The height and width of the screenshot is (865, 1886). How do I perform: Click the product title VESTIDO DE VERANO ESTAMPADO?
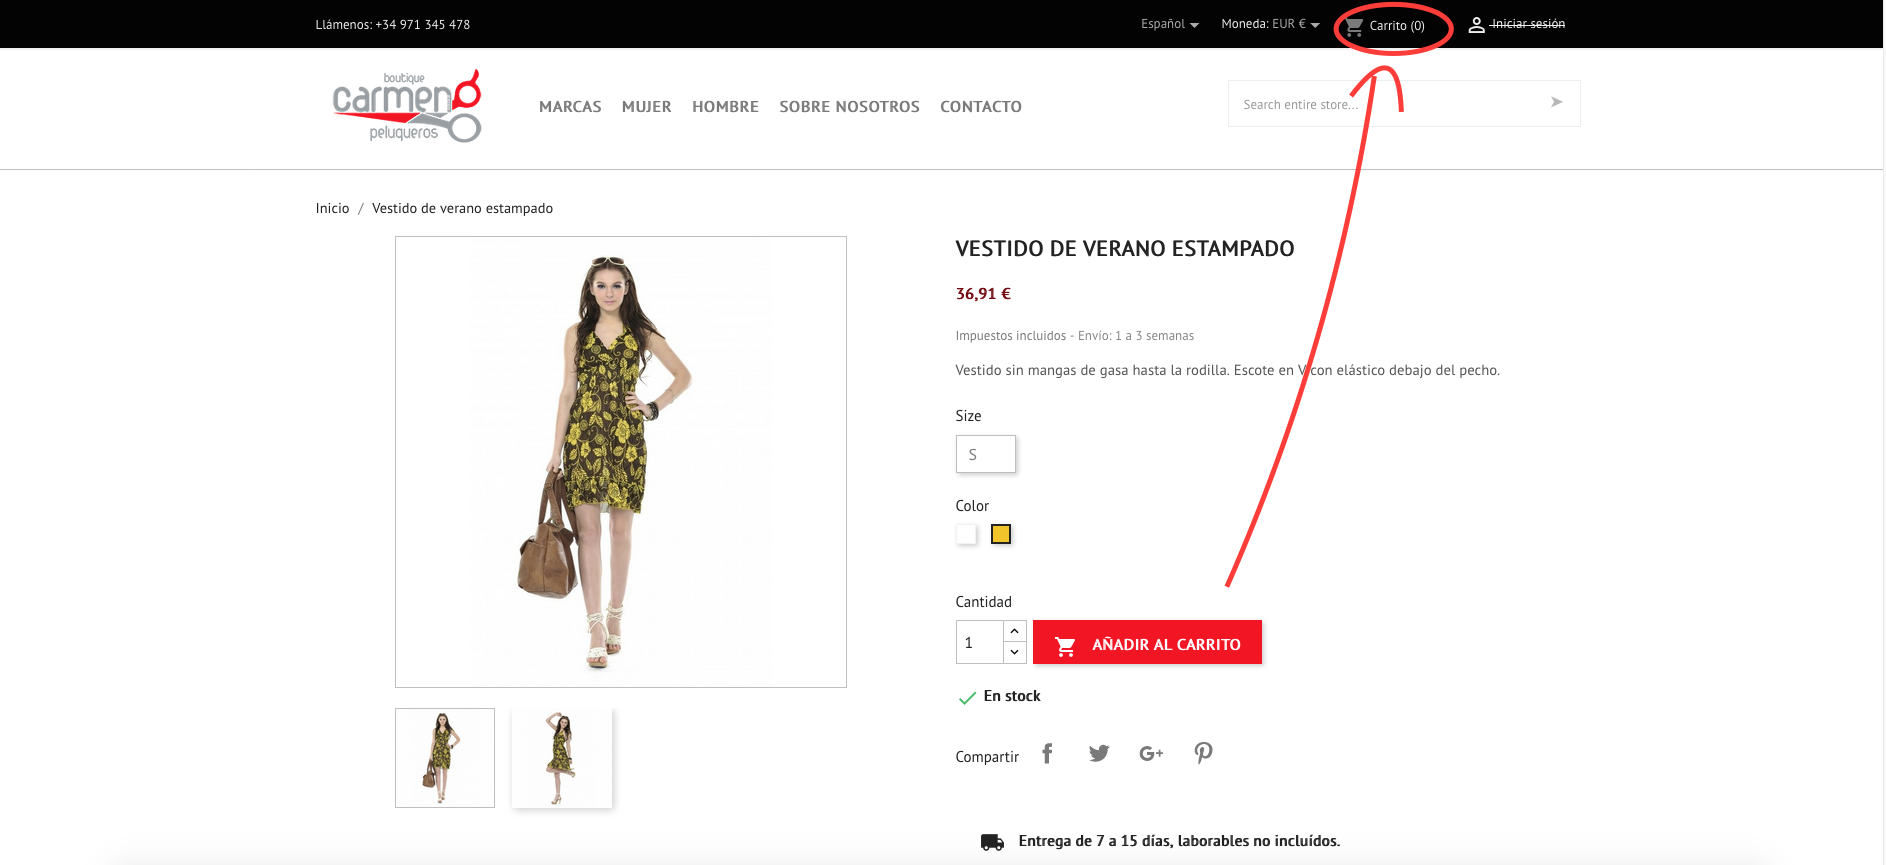tap(1125, 249)
